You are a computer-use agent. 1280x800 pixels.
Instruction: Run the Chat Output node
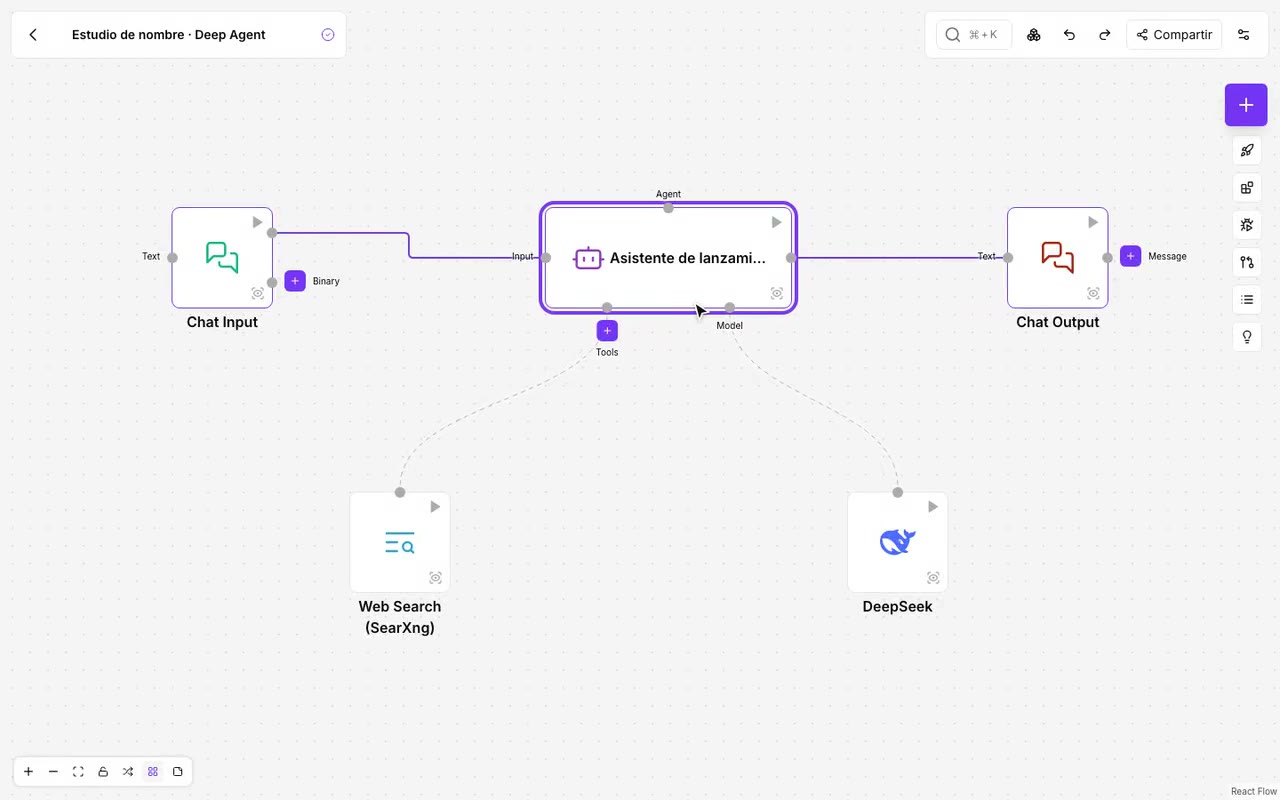tap(1093, 222)
